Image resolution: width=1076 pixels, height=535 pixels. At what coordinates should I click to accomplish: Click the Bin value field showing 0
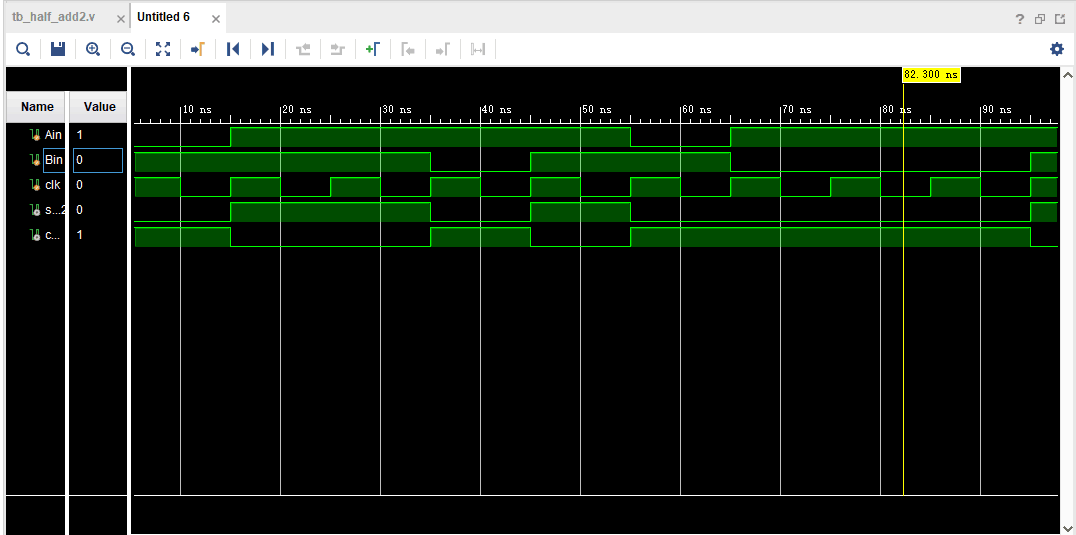point(98,160)
